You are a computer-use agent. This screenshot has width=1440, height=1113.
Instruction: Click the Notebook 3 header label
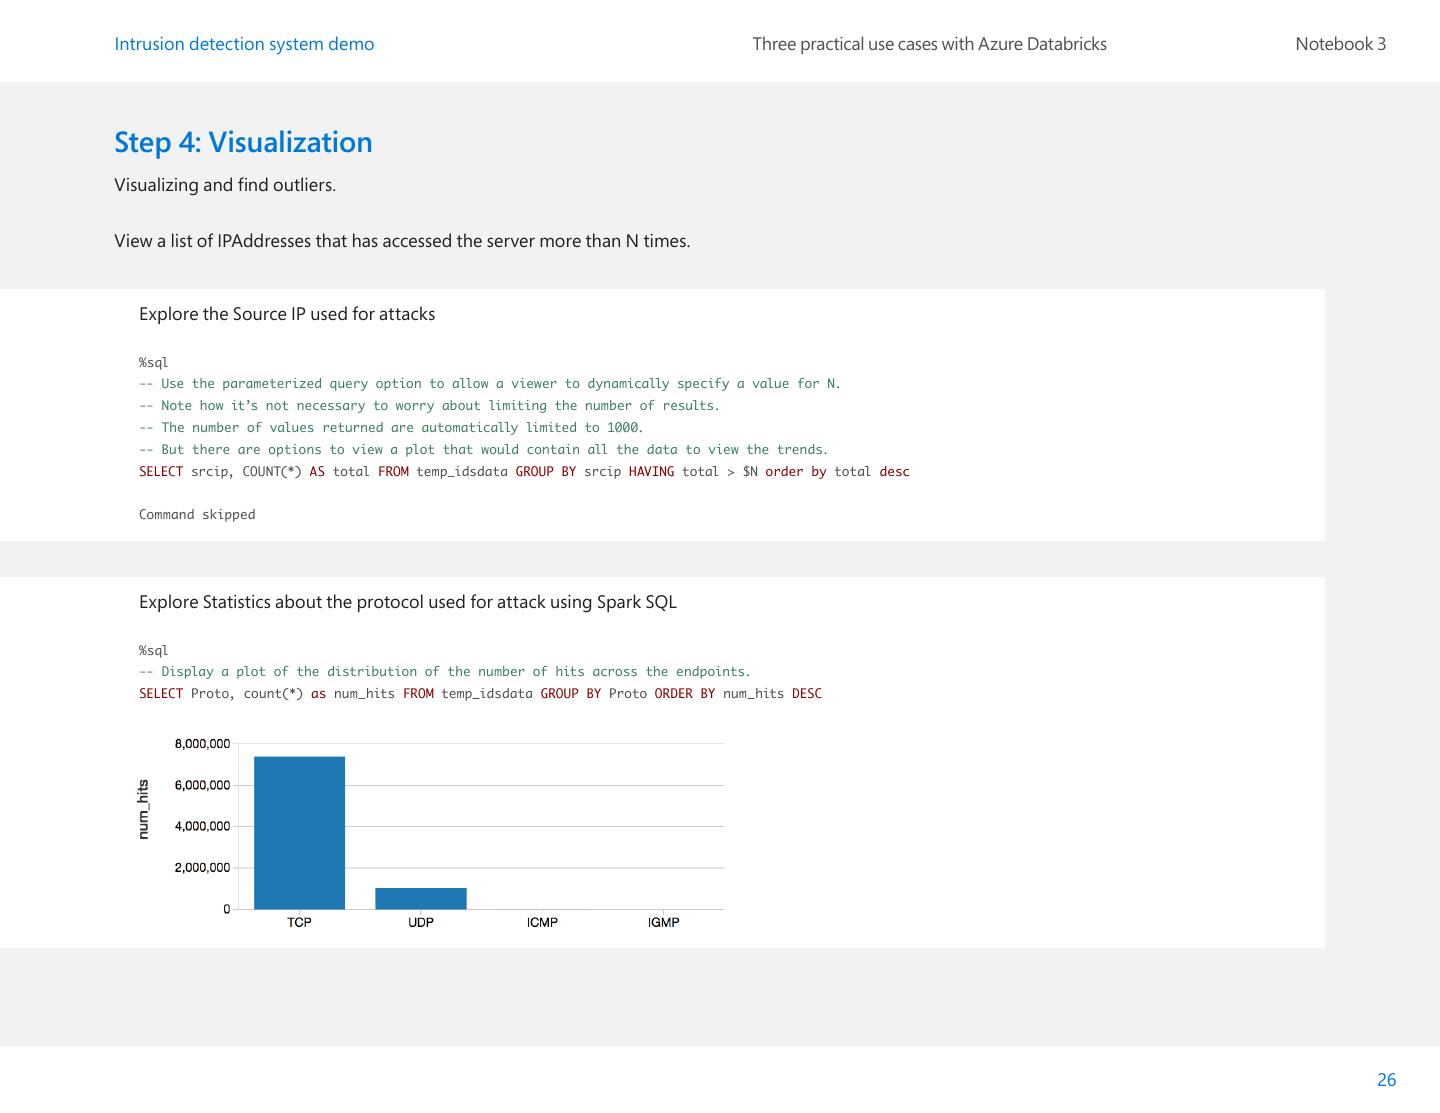click(1340, 44)
